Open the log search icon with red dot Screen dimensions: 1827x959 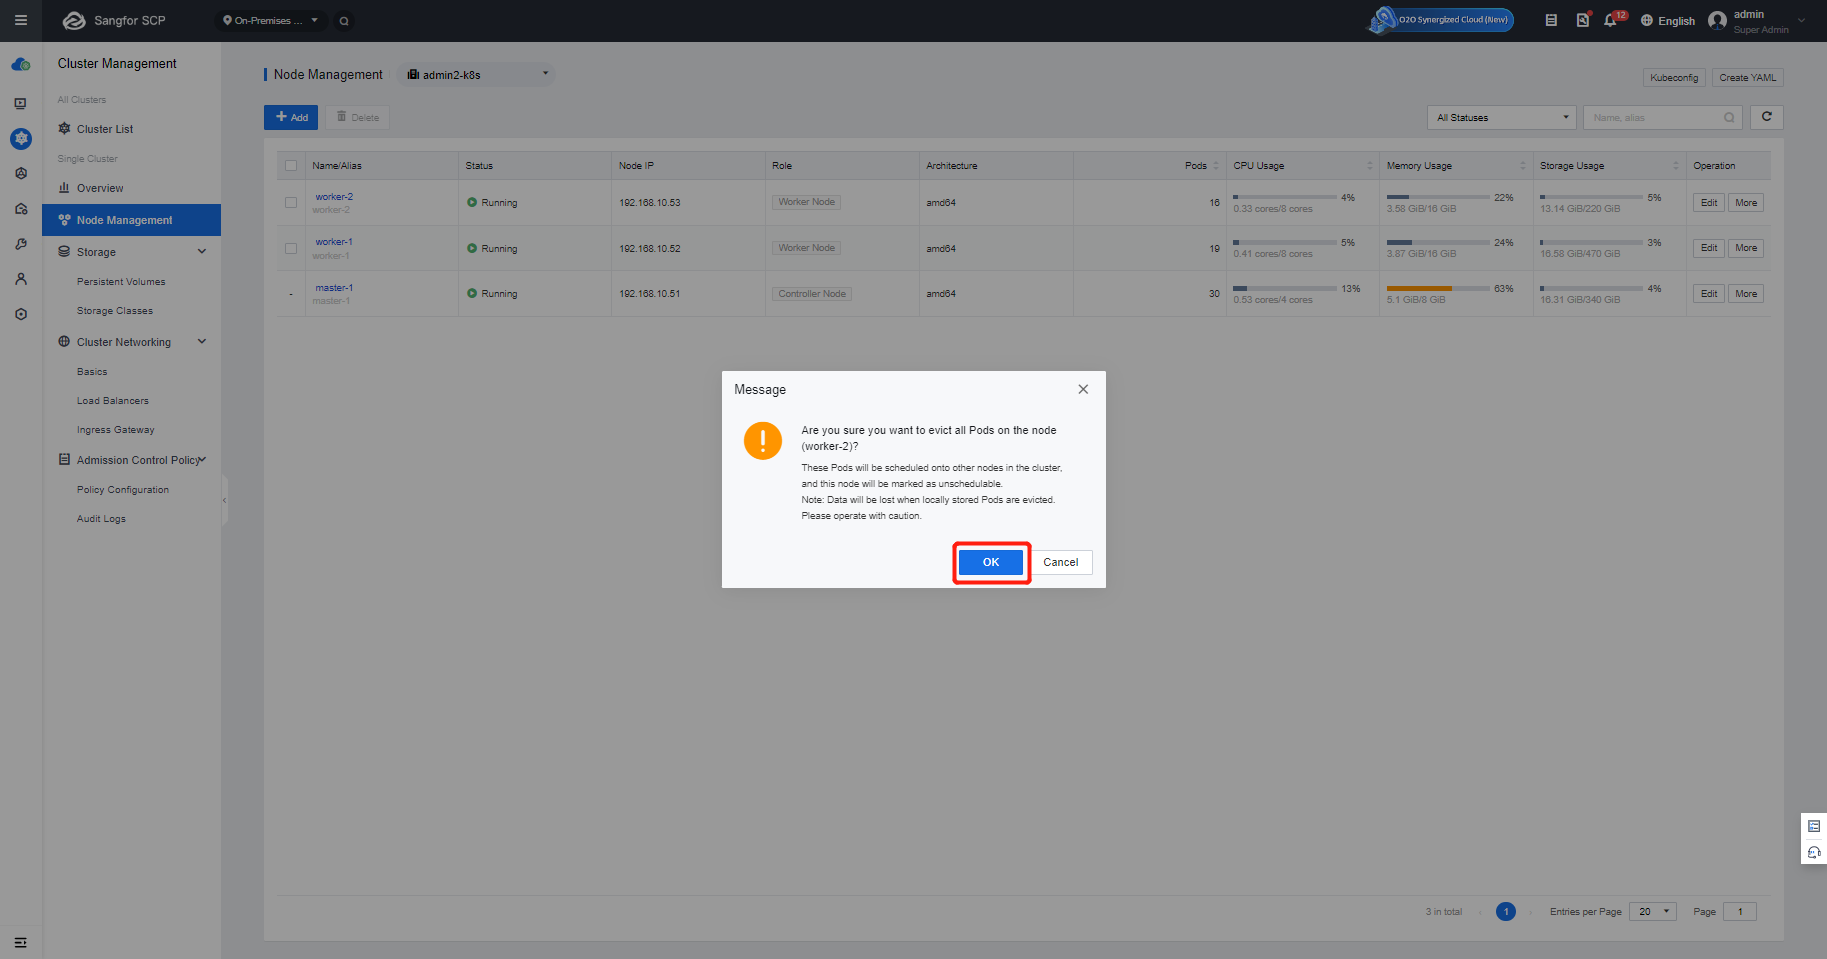(x=1583, y=20)
